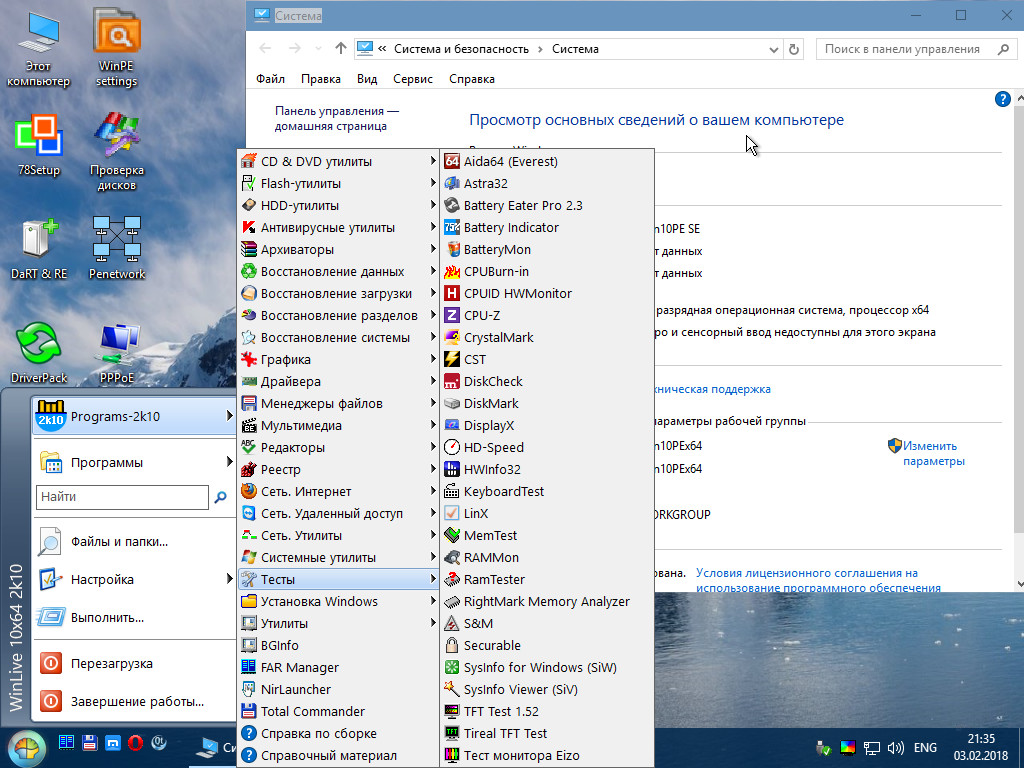The height and width of the screenshot is (768, 1024).
Task: Expand the Восстановление данных submenu
Action: (x=332, y=271)
